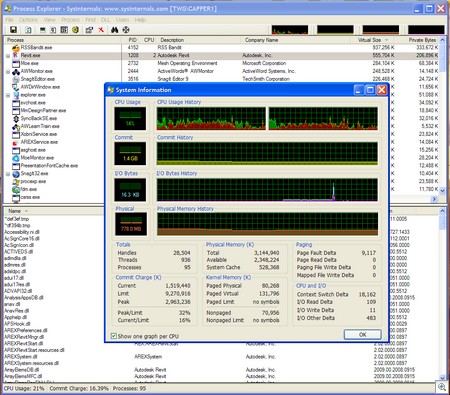Select AREXSystem.dll in the lower pane
The width and height of the screenshot is (450, 395).
point(20,357)
